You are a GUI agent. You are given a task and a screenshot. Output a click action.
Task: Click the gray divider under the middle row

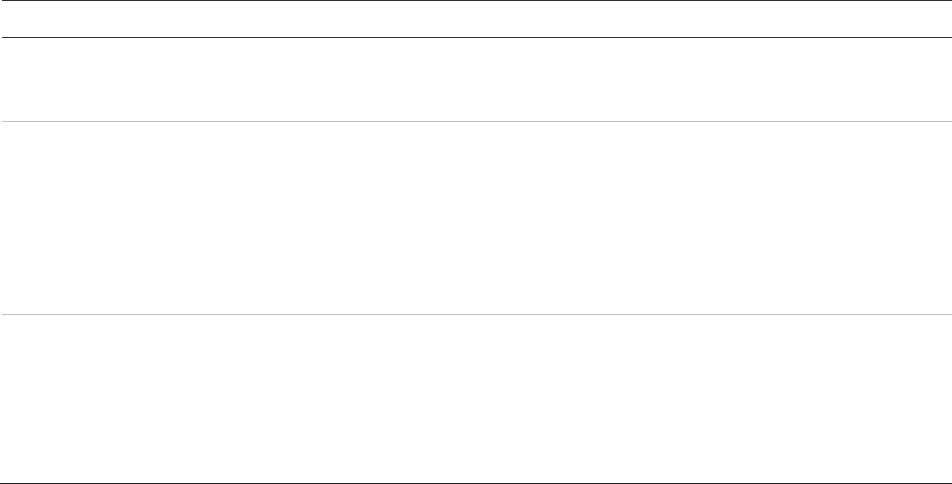click(476, 316)
